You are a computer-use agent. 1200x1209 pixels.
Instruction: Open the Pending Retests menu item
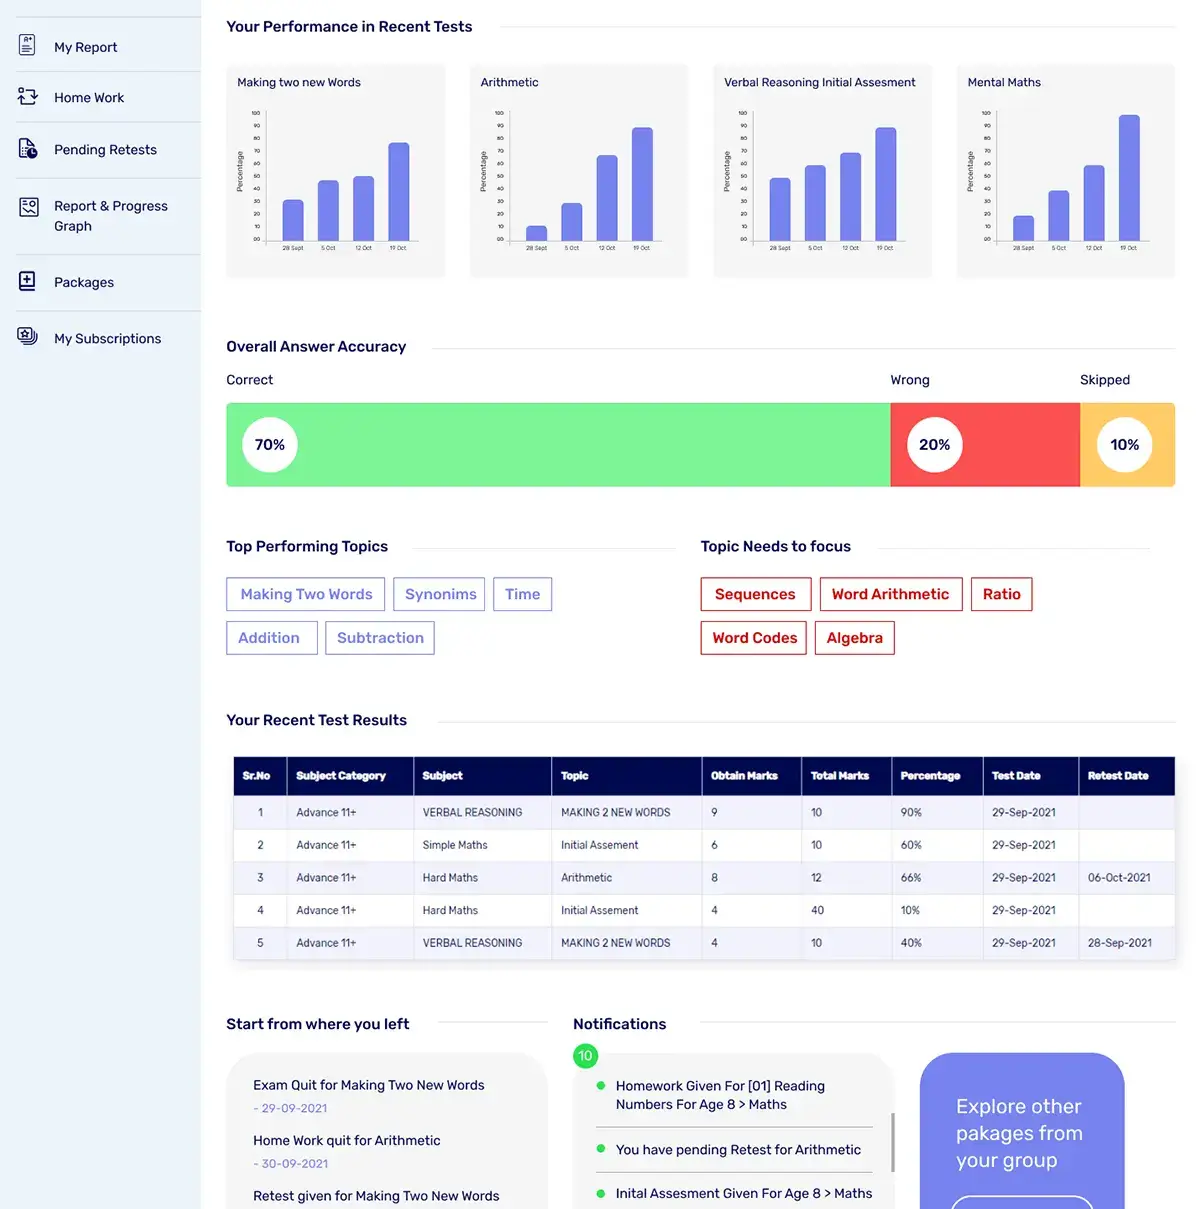(105, 150)
